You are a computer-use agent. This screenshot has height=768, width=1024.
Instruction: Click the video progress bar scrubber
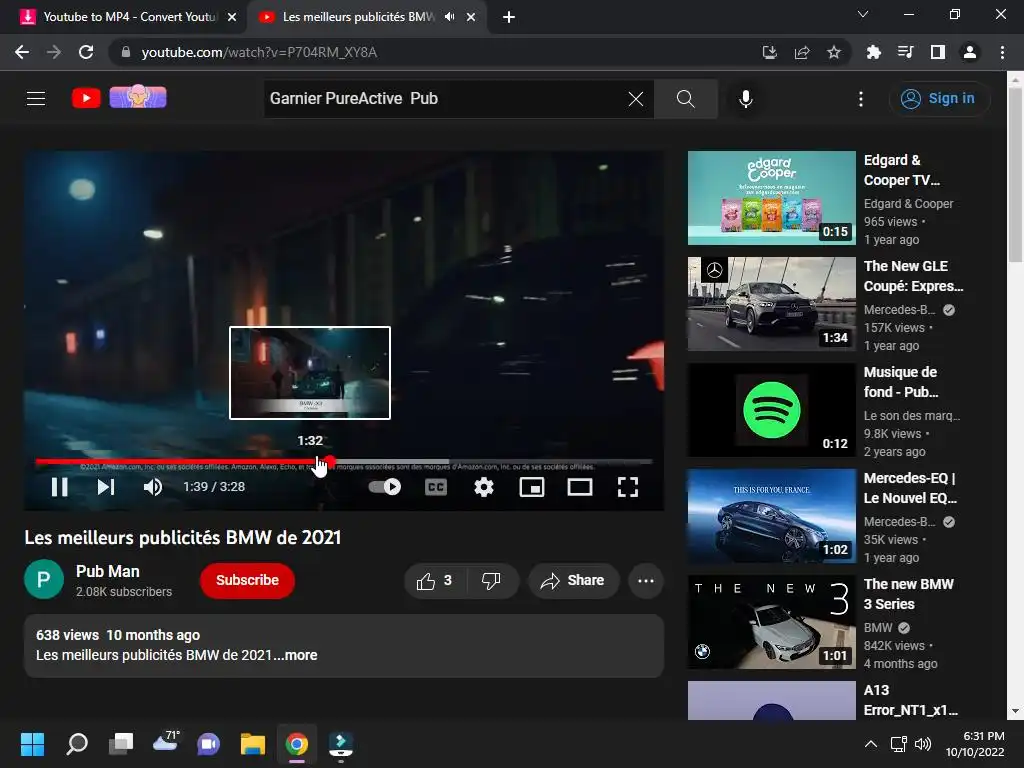(330, 461)
